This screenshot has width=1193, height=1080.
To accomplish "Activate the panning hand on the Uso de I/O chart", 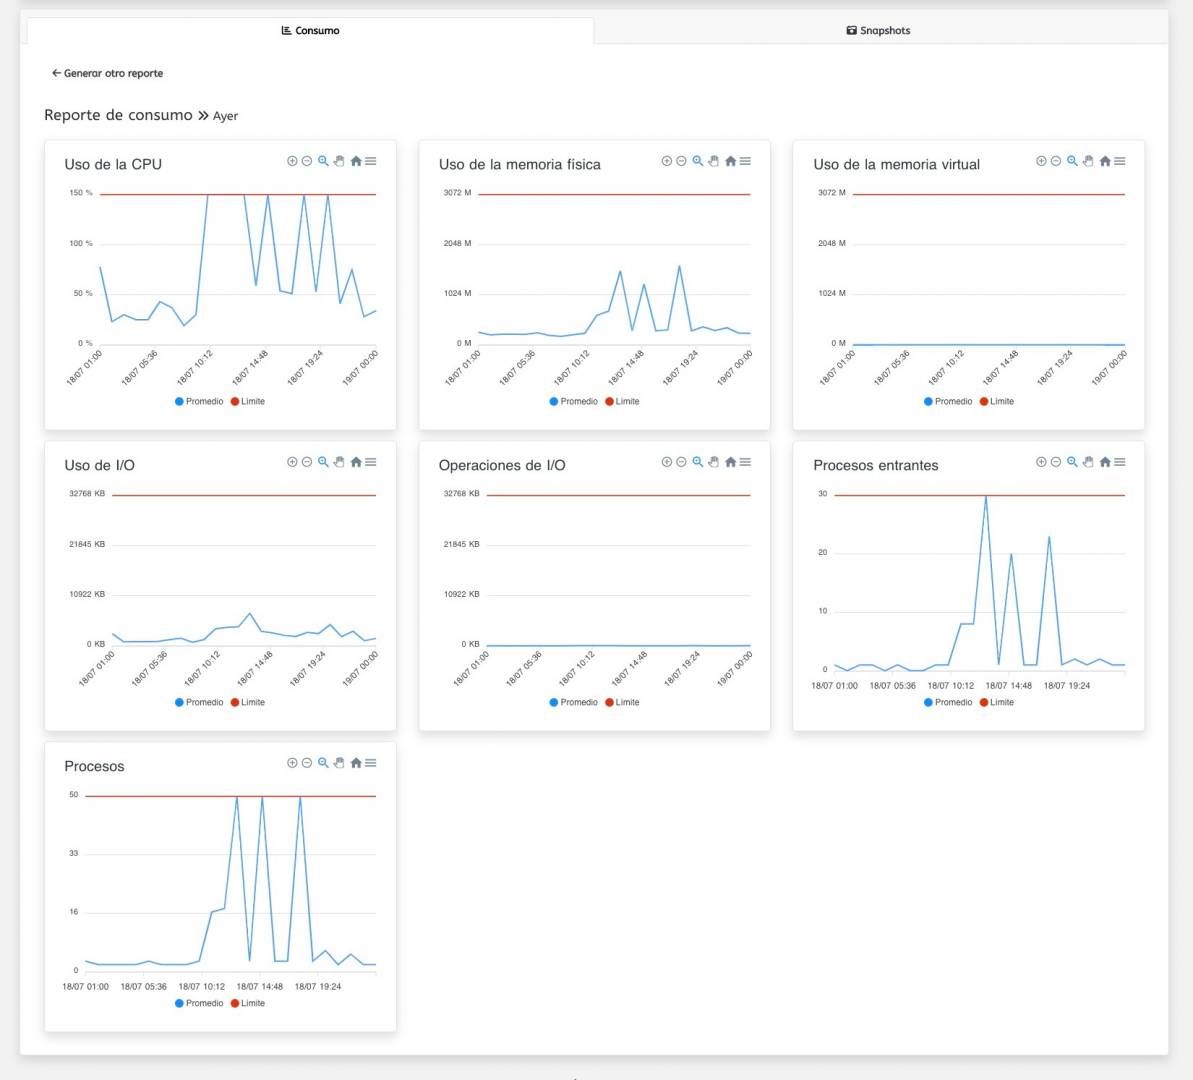I will 339,462.
